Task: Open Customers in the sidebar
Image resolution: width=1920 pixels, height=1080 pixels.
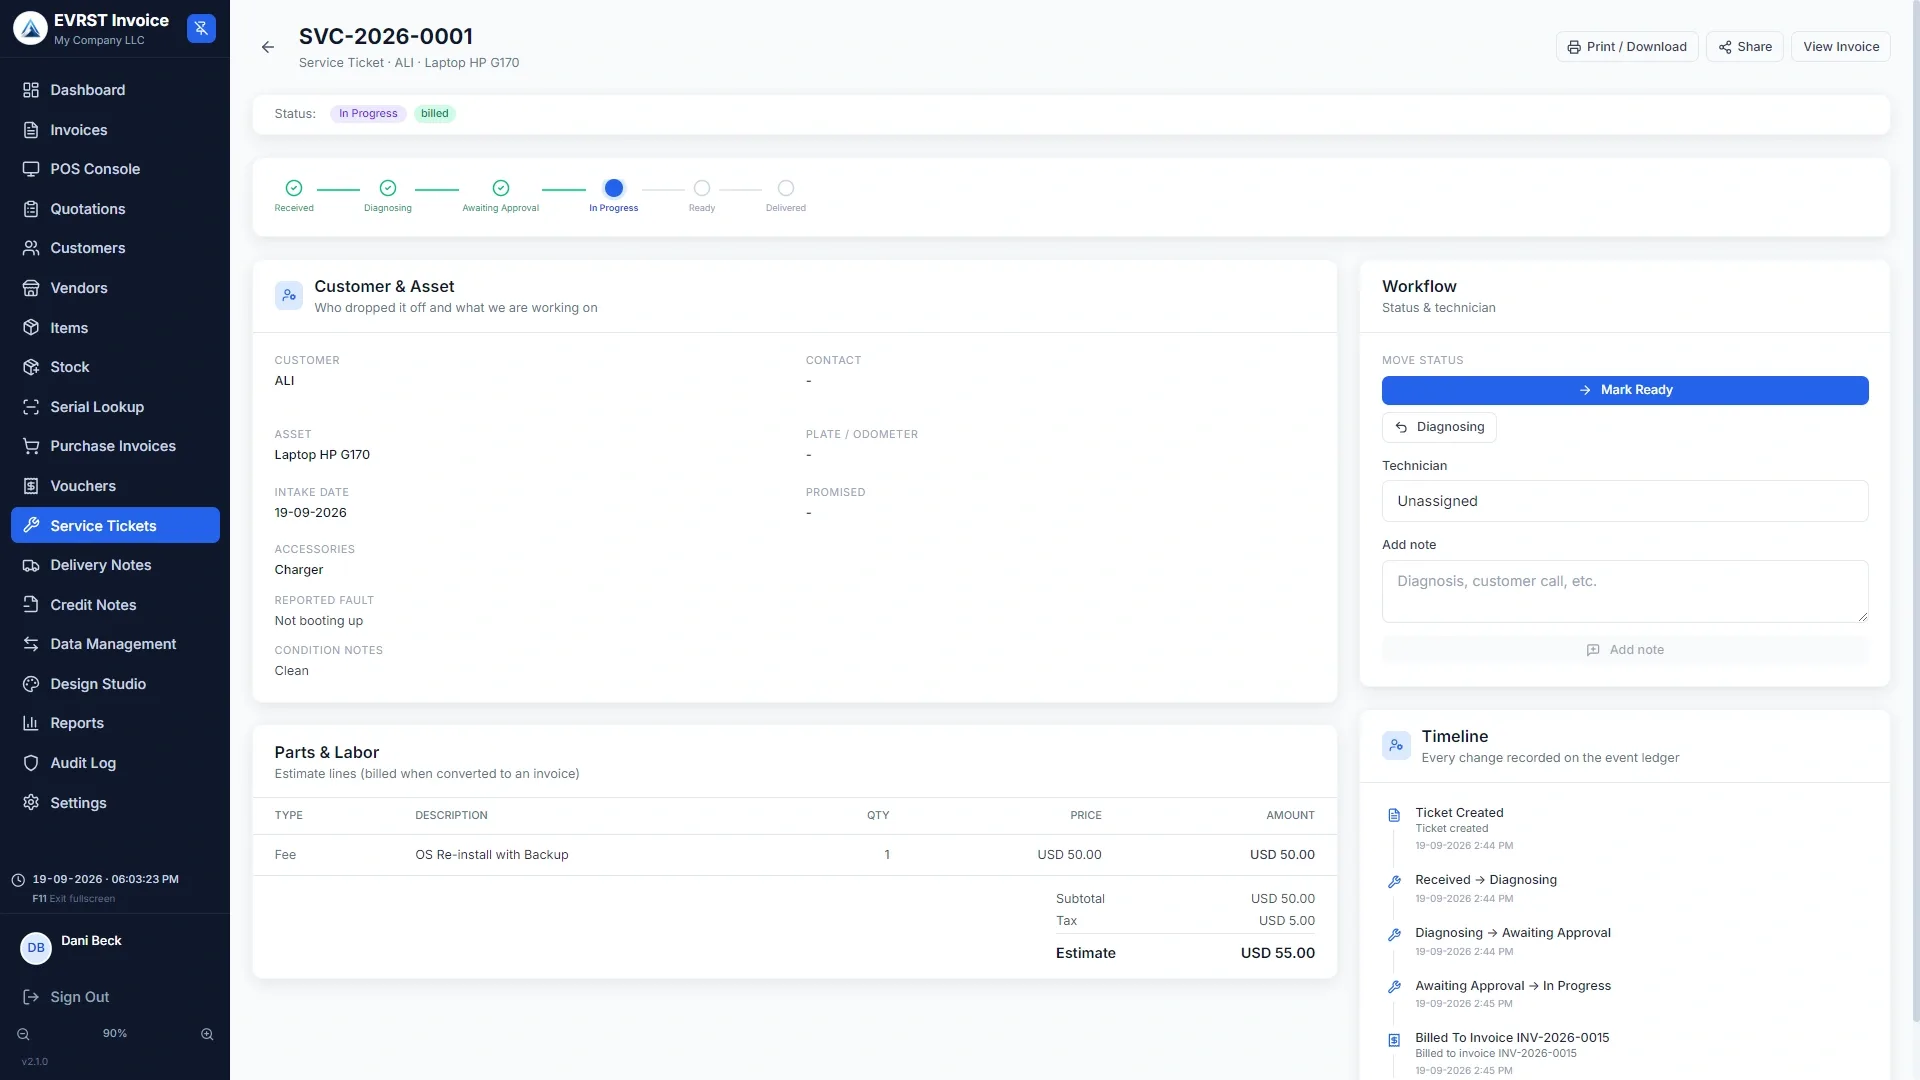Action: click(x=115, y=248)
